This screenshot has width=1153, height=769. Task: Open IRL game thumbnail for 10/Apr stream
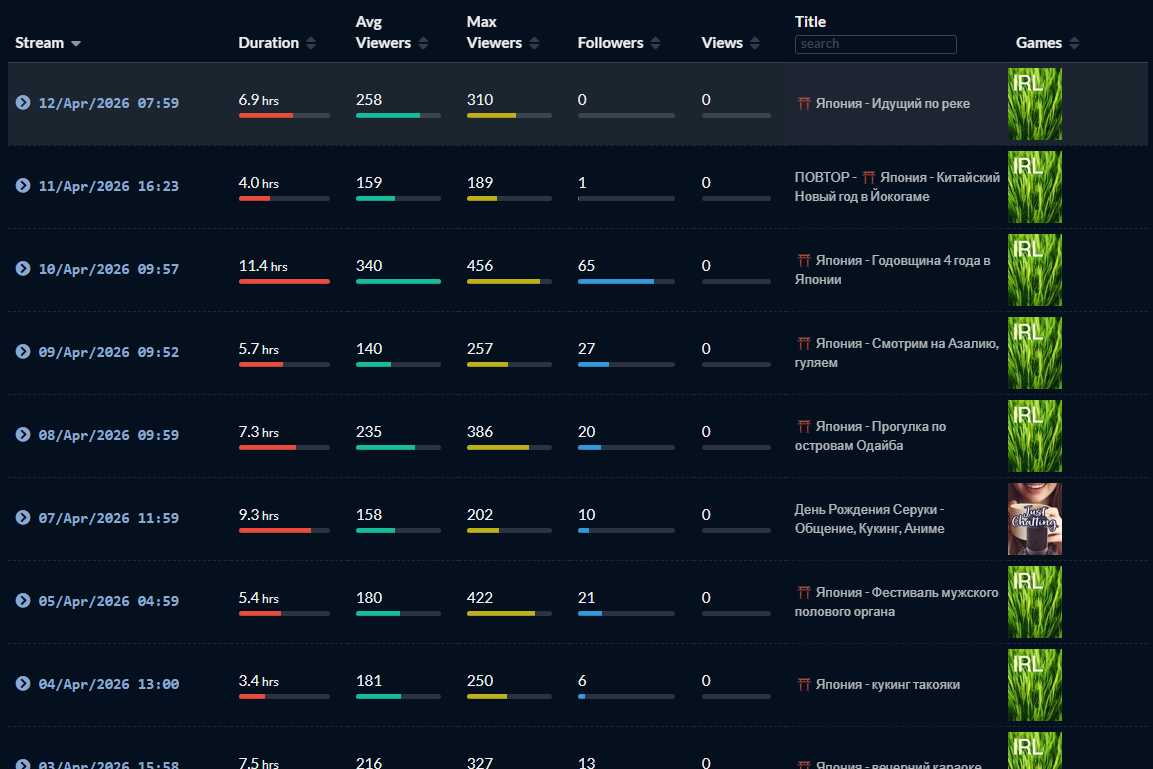pyautogui.click(x=1035, y=270)
